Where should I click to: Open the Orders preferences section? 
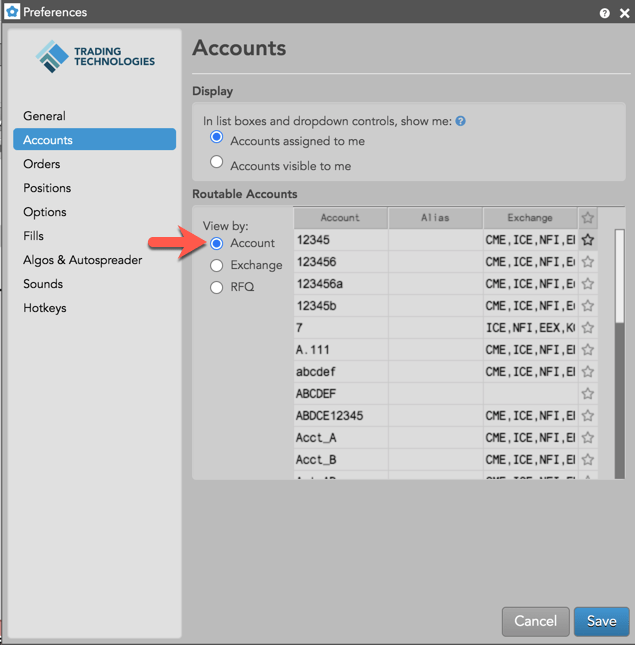pos(95,164)
